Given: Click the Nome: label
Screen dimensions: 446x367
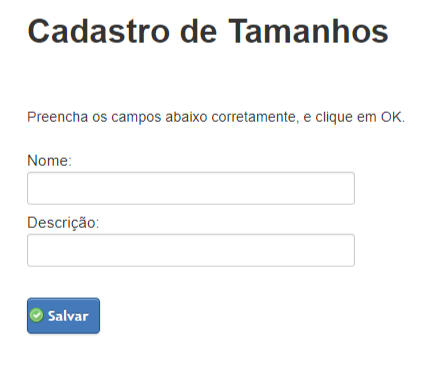Looking at the screenshot, I should tap(49, 161).
